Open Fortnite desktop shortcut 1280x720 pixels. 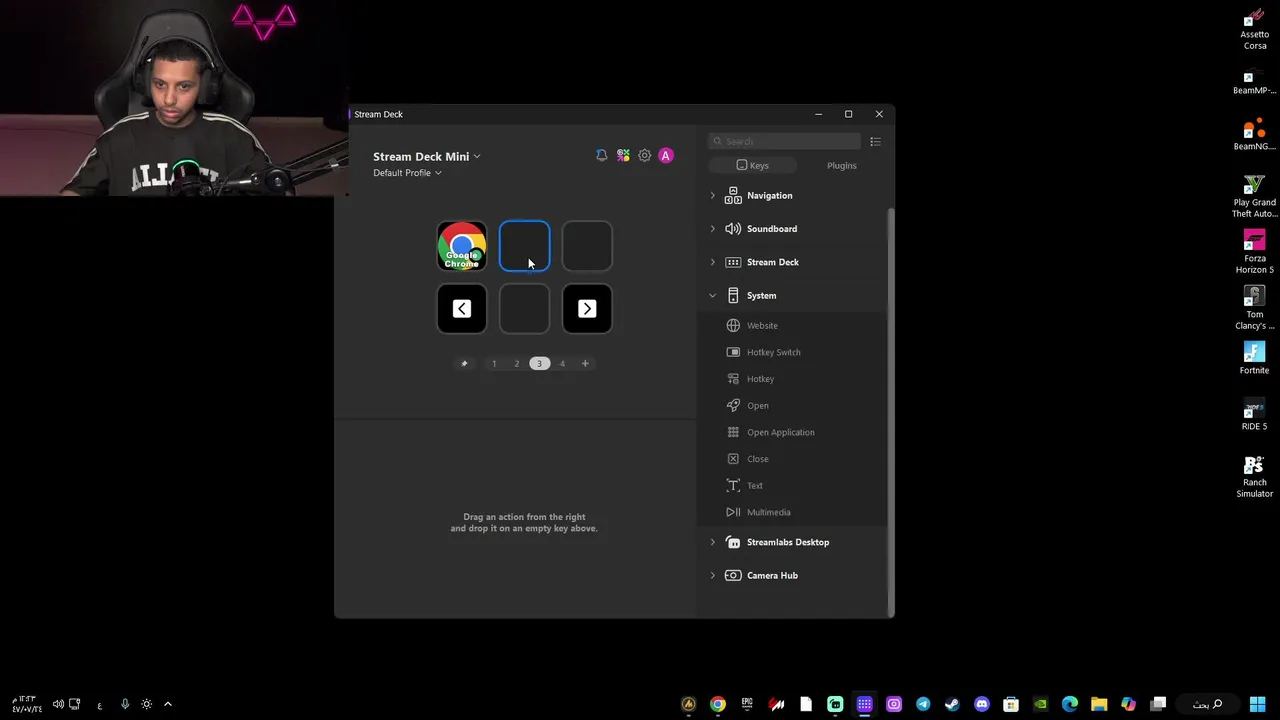point(1255,359)
